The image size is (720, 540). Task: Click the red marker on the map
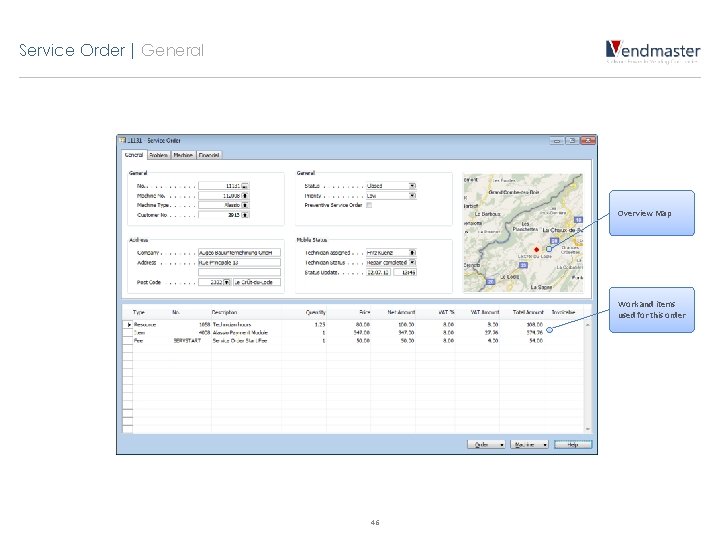click(x=536, y=249)
